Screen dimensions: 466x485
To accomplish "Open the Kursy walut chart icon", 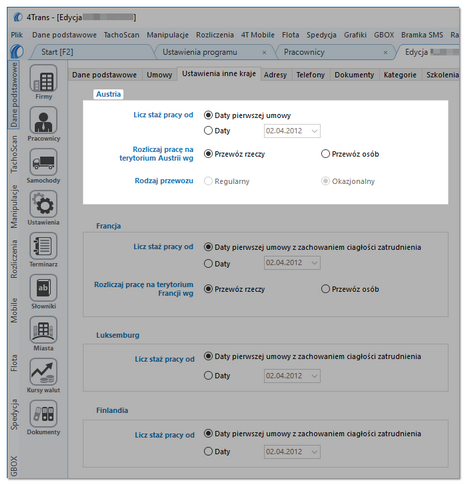I will tap(43, 372).
